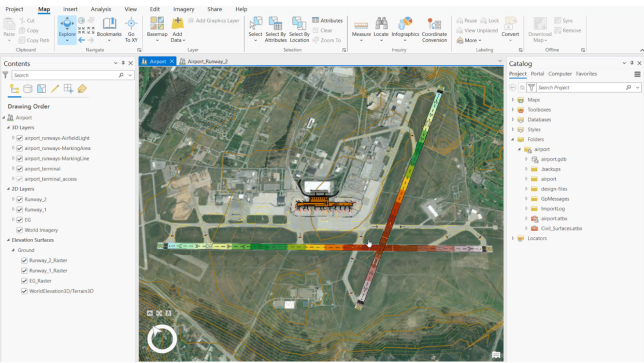Show List By Drawing Order view

[x=14, y=89]
